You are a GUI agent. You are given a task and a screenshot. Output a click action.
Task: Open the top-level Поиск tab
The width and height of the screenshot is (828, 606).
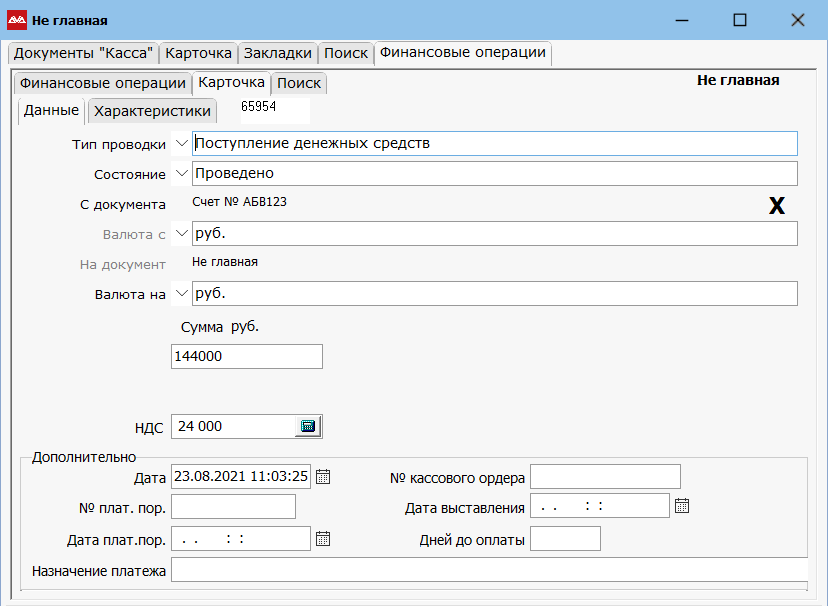click(x=346, y=53)
